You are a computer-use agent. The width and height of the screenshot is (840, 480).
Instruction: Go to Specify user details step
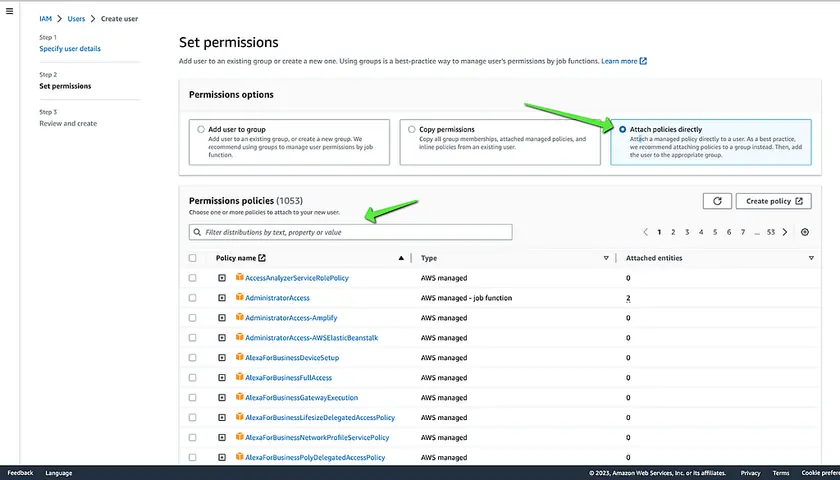70,49
